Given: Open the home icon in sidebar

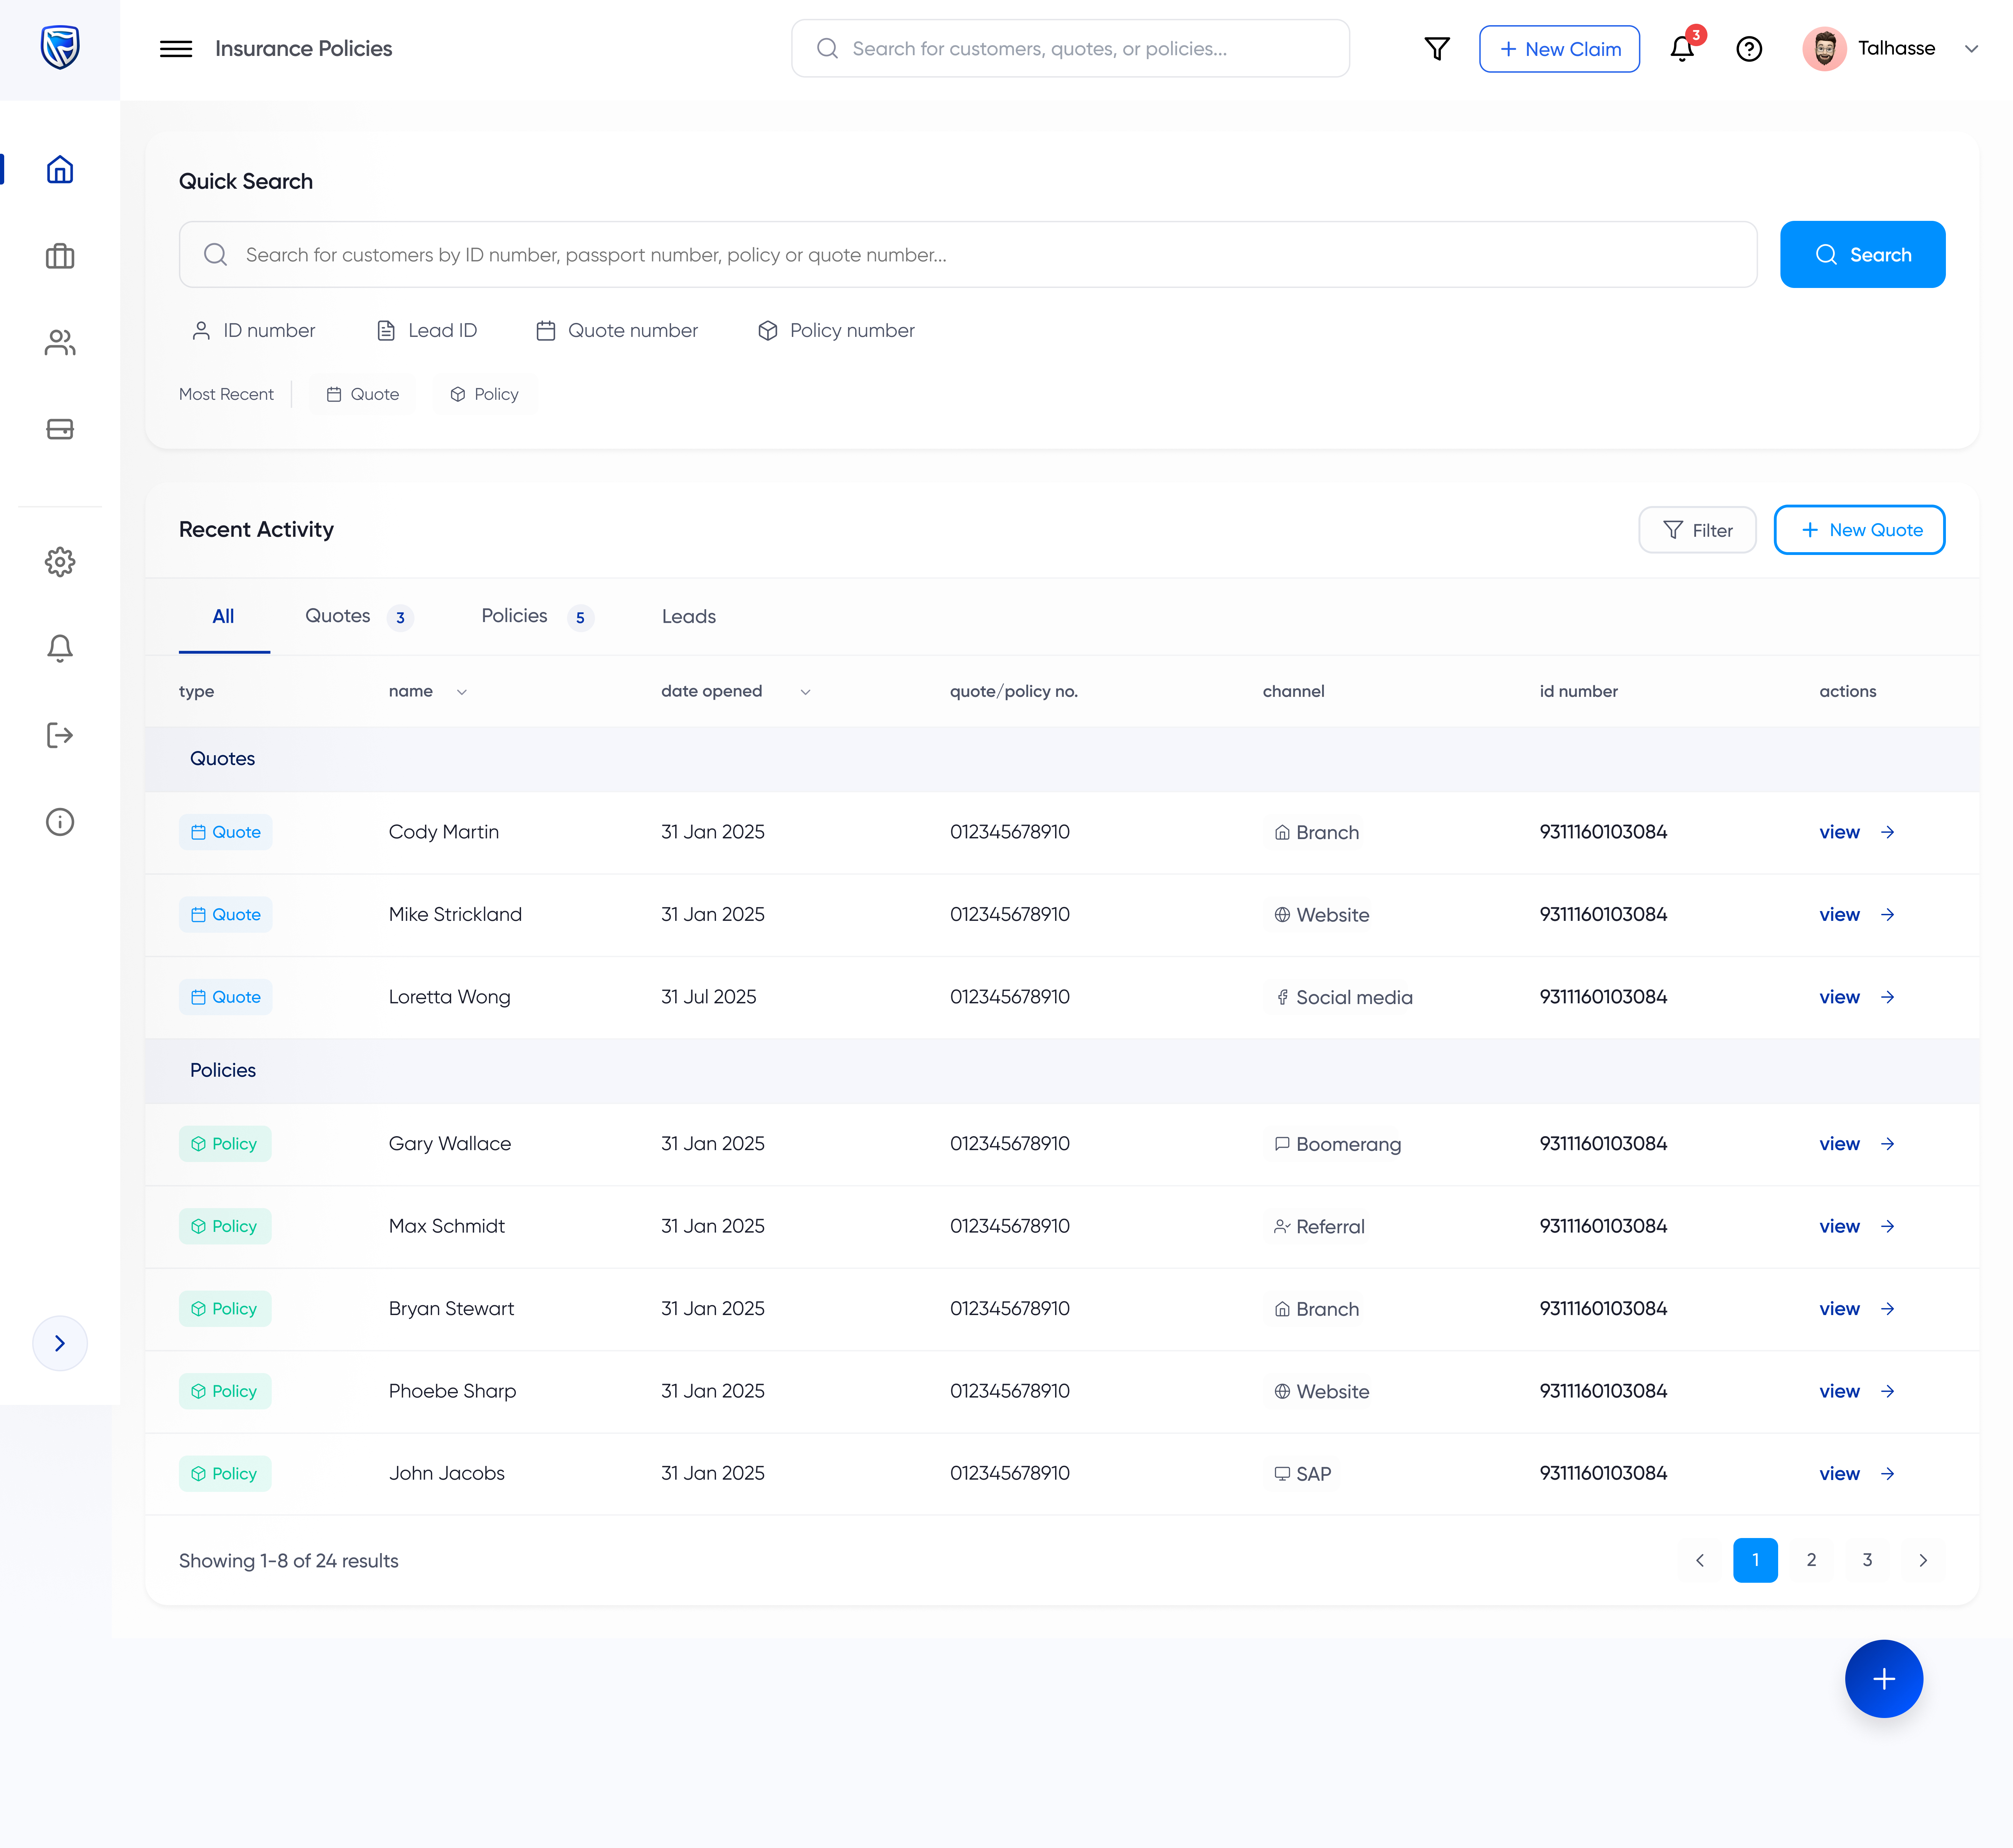Looking at the screenshot, I should (60, 170).
